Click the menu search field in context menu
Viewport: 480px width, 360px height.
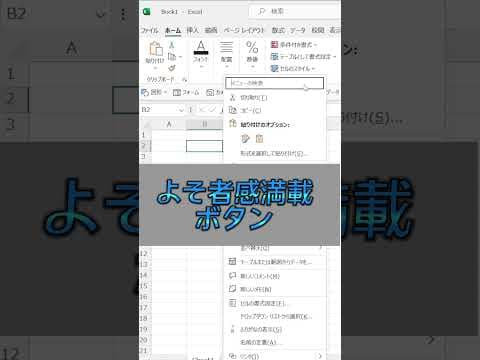[x=274, y=83]
